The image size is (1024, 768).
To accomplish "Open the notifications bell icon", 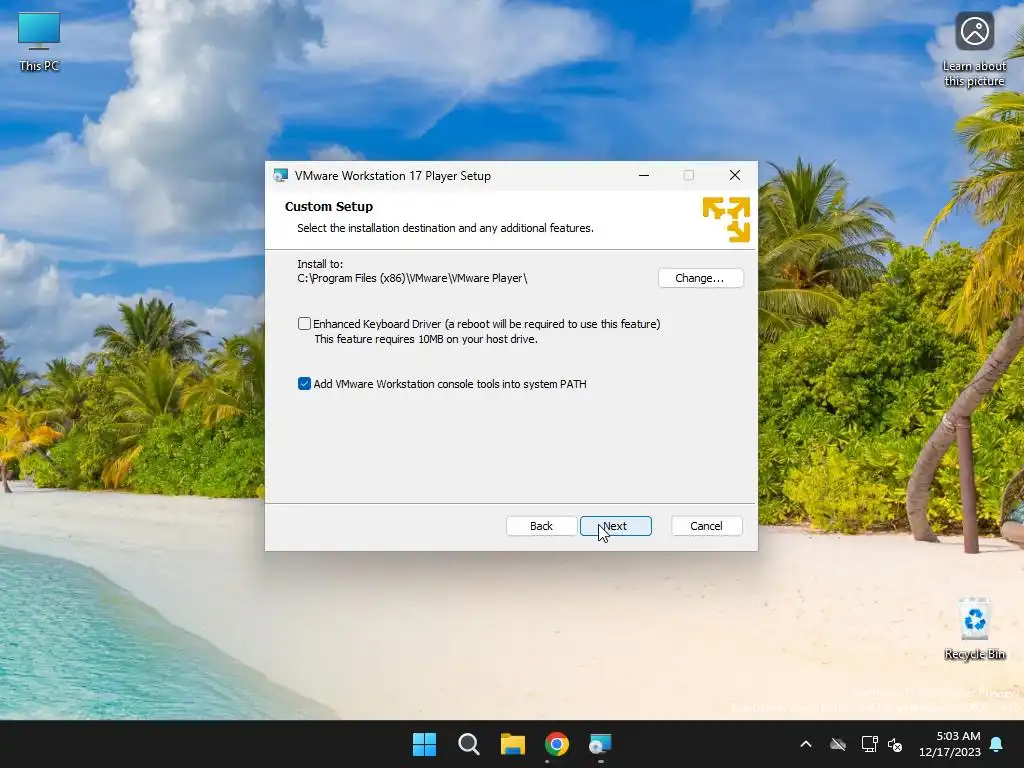I will tap(997, 744).
